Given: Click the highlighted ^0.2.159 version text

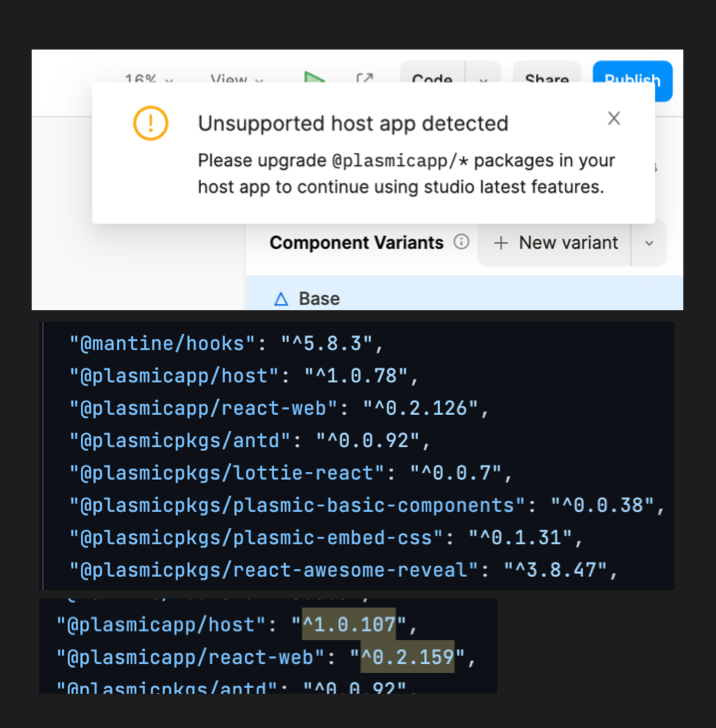Looking at the screenshot, I should [407, 657].
